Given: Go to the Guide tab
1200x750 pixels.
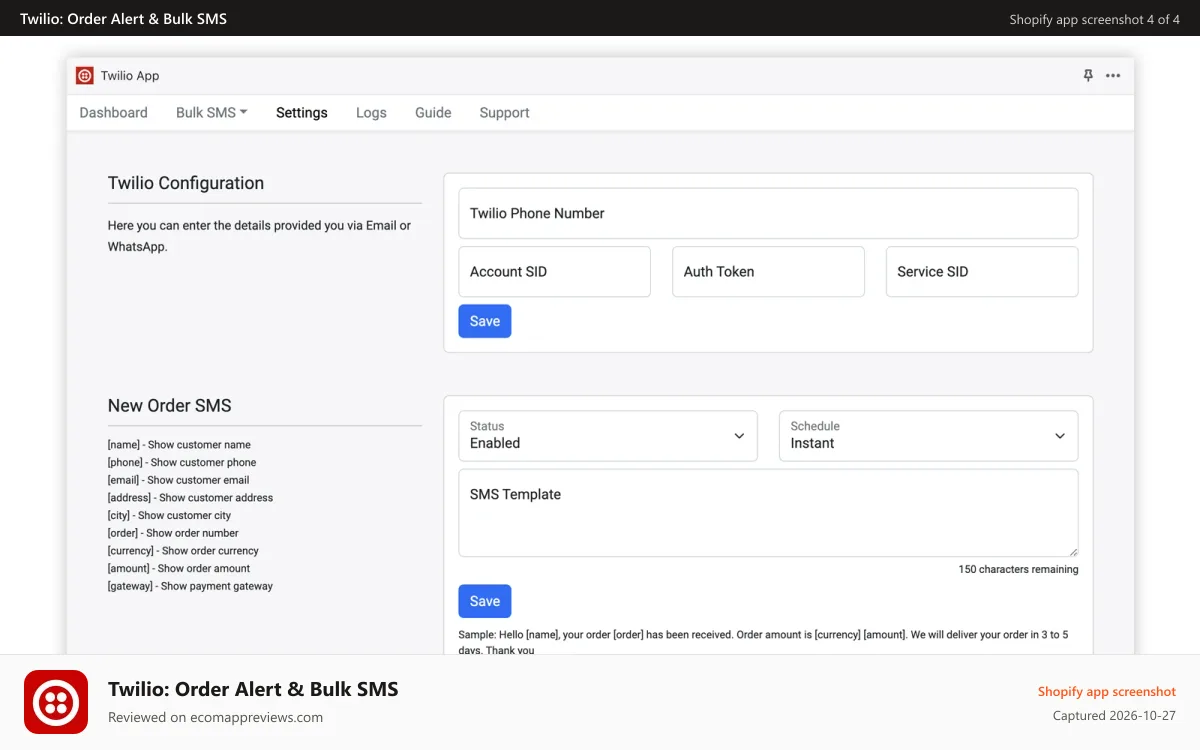Looking at the screenshot, I should point(433,113).
